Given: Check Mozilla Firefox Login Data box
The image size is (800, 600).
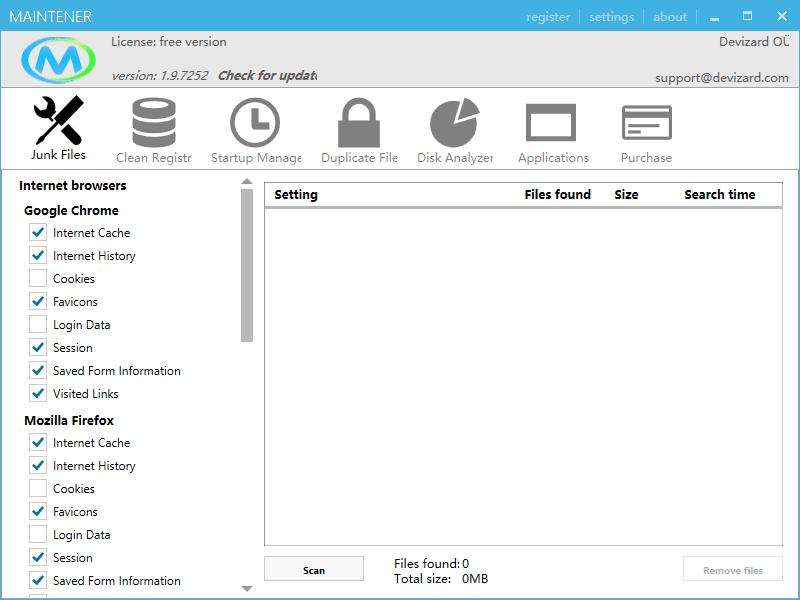Looking at the screenshot, I should (x=38, y=534).
